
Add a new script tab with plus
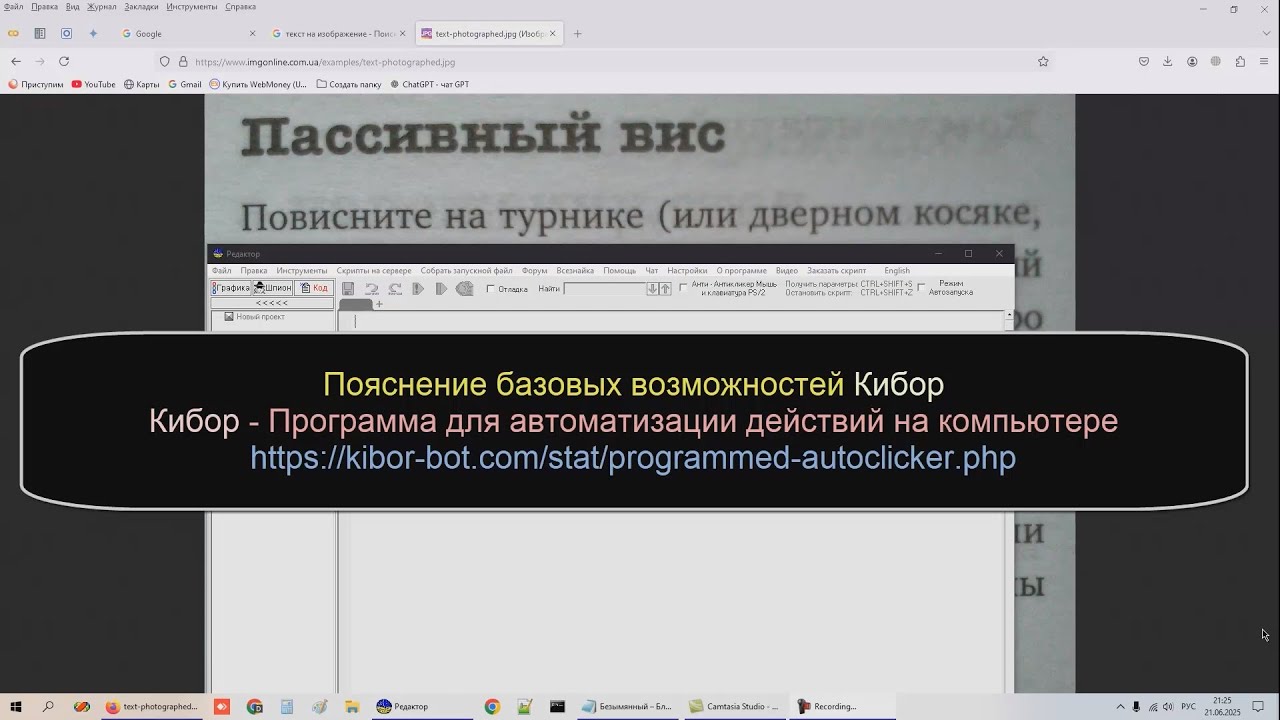click(379, 303)
